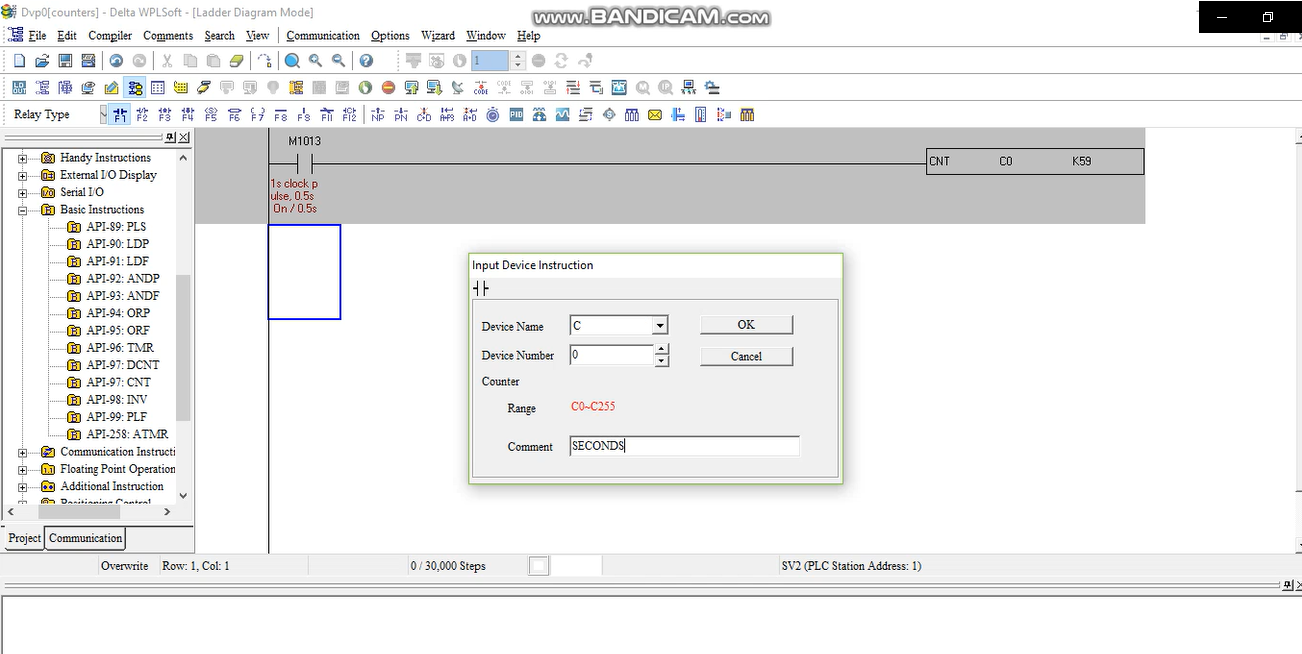
Task: Open the Device Name dropdown
Action: pyautogui.click(x=658, y=324)
